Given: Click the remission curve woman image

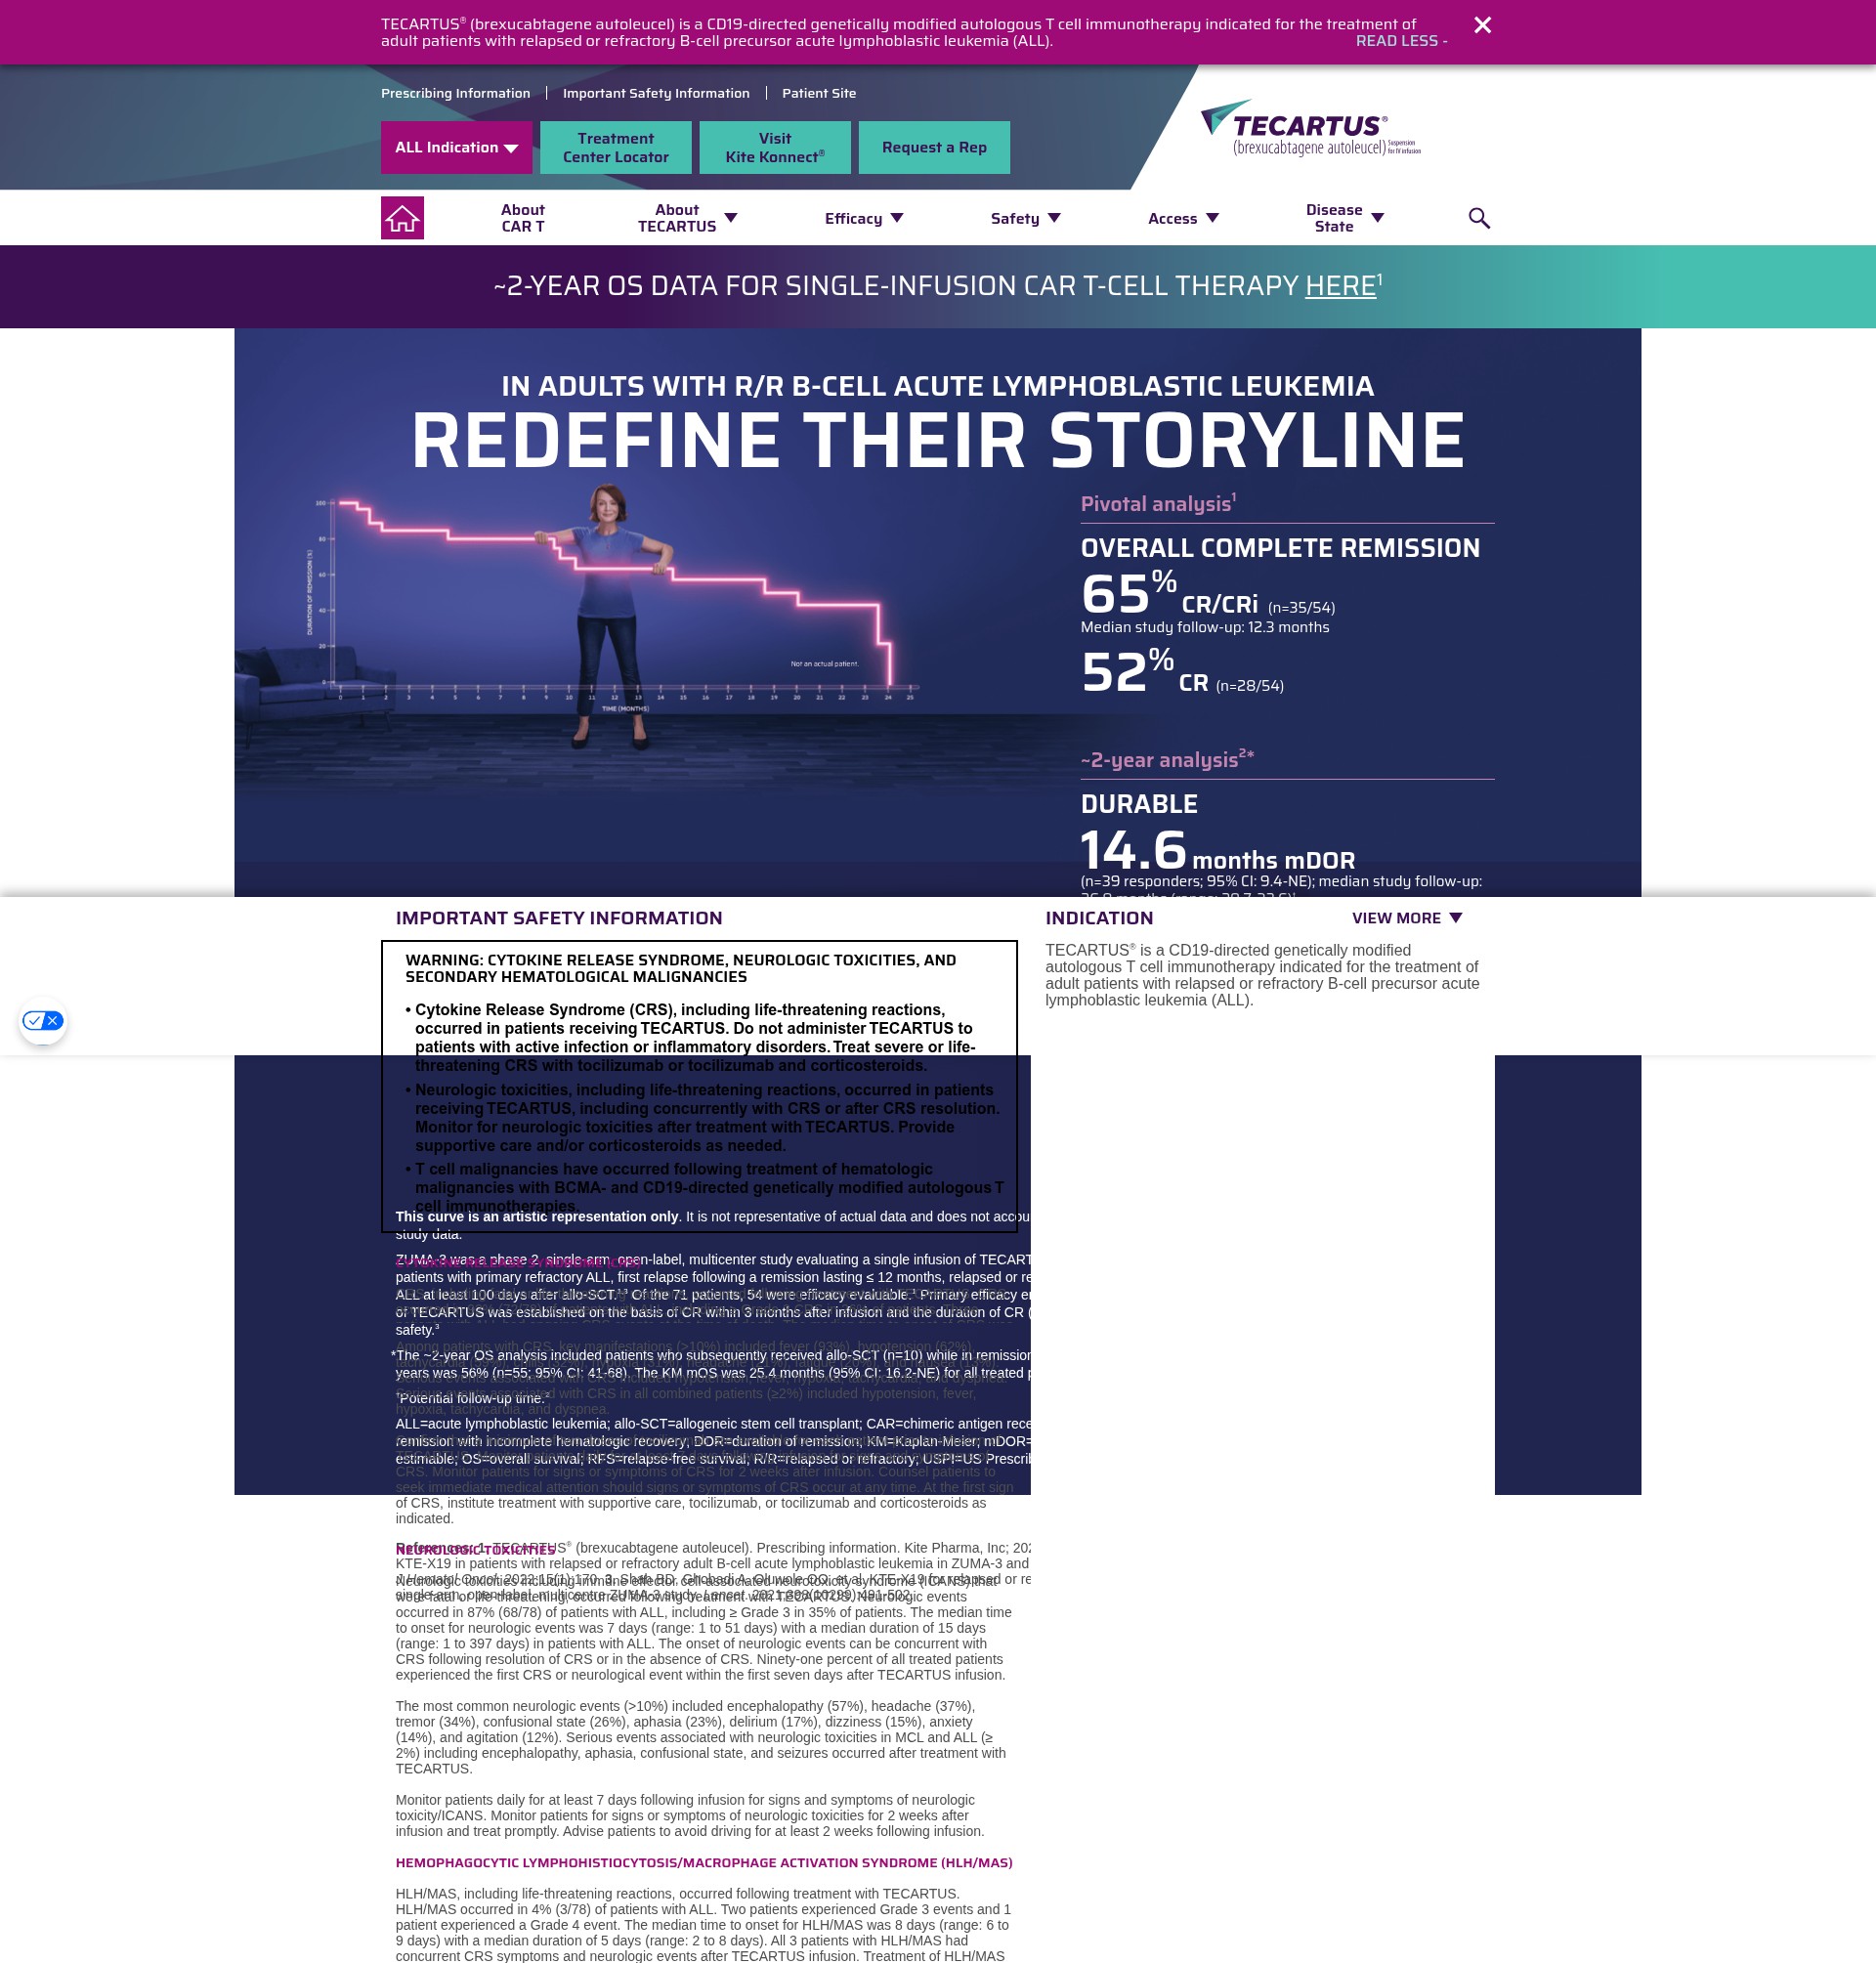Looking at the screenshot, I should point(612,615).
